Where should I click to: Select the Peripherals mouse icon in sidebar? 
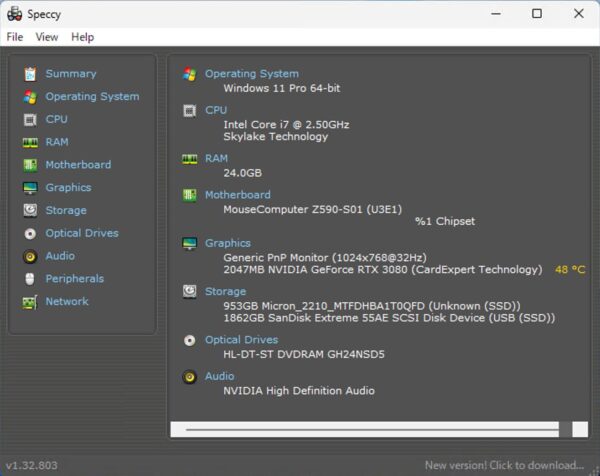pyautogui.click(x=30, y=279)
